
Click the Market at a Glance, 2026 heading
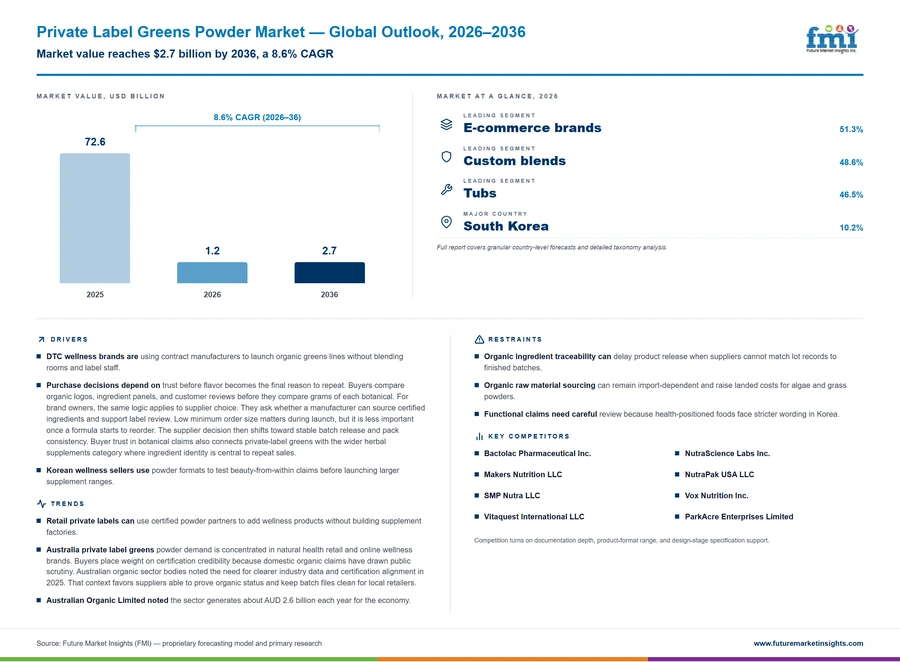[497, 96]
